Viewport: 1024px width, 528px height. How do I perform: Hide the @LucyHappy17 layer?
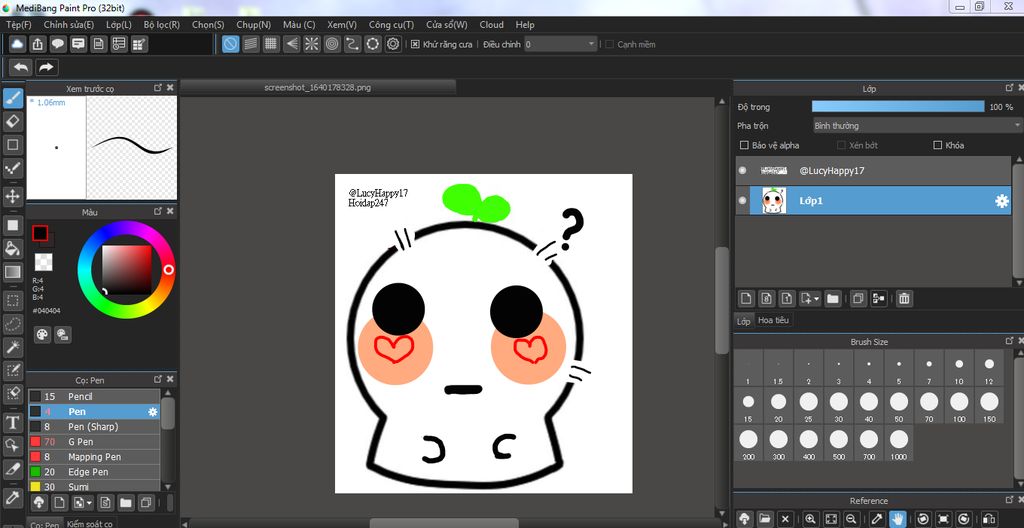pyautogui.click(x=742, y=171)
